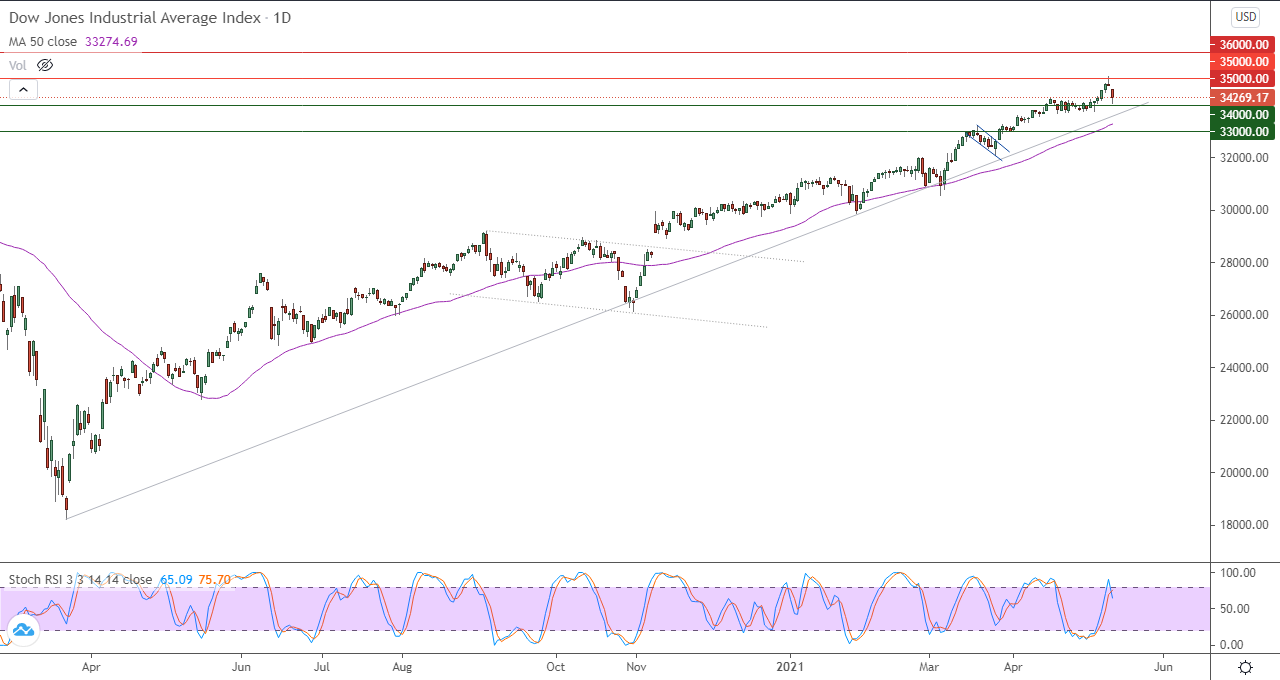
Task: Click the 24000.00 price axis label
Action: click(1242, 368)
